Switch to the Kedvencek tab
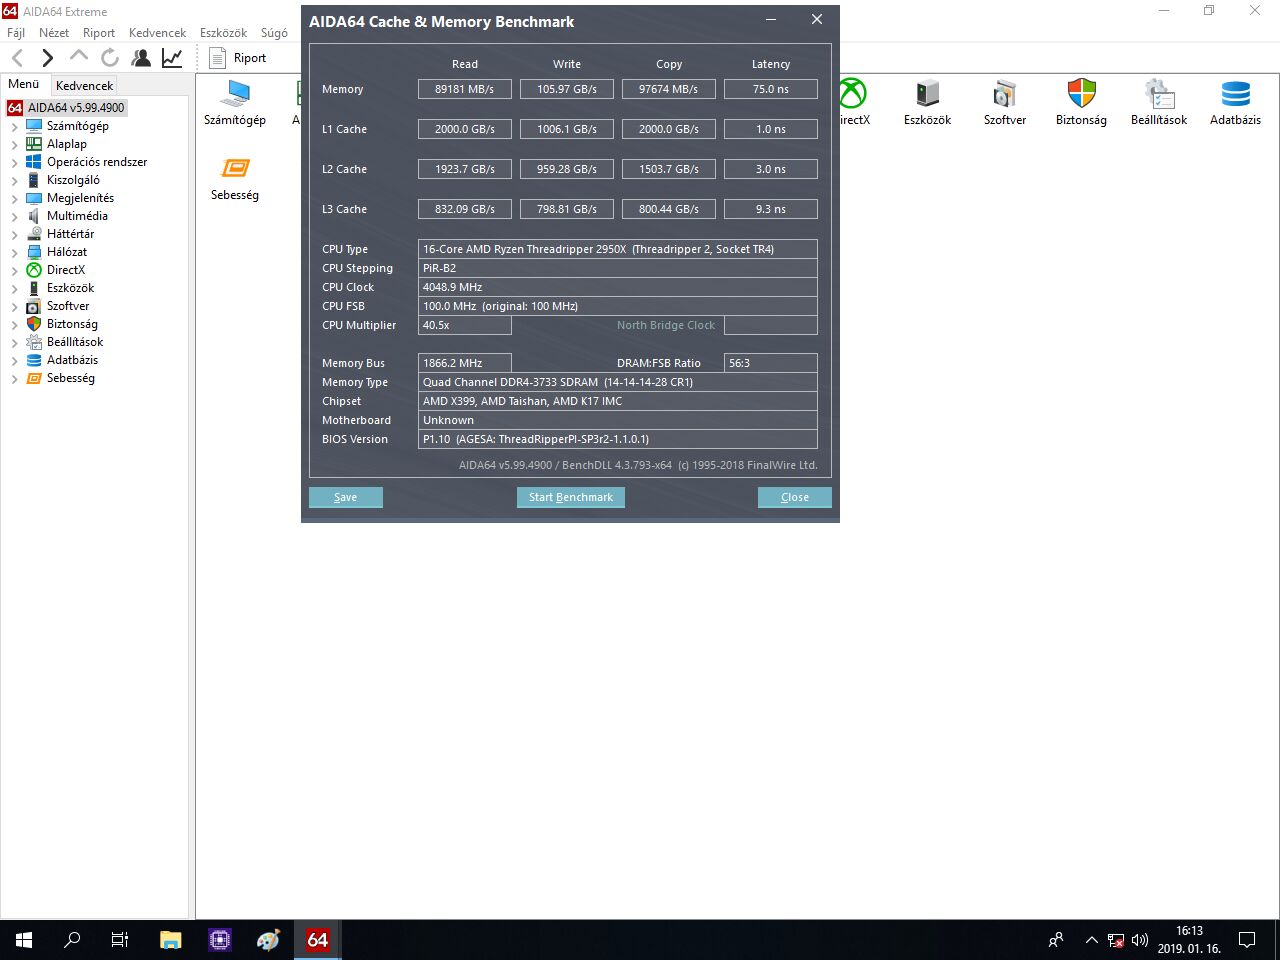The image size is (1280, 960). (x=84, y=85)
